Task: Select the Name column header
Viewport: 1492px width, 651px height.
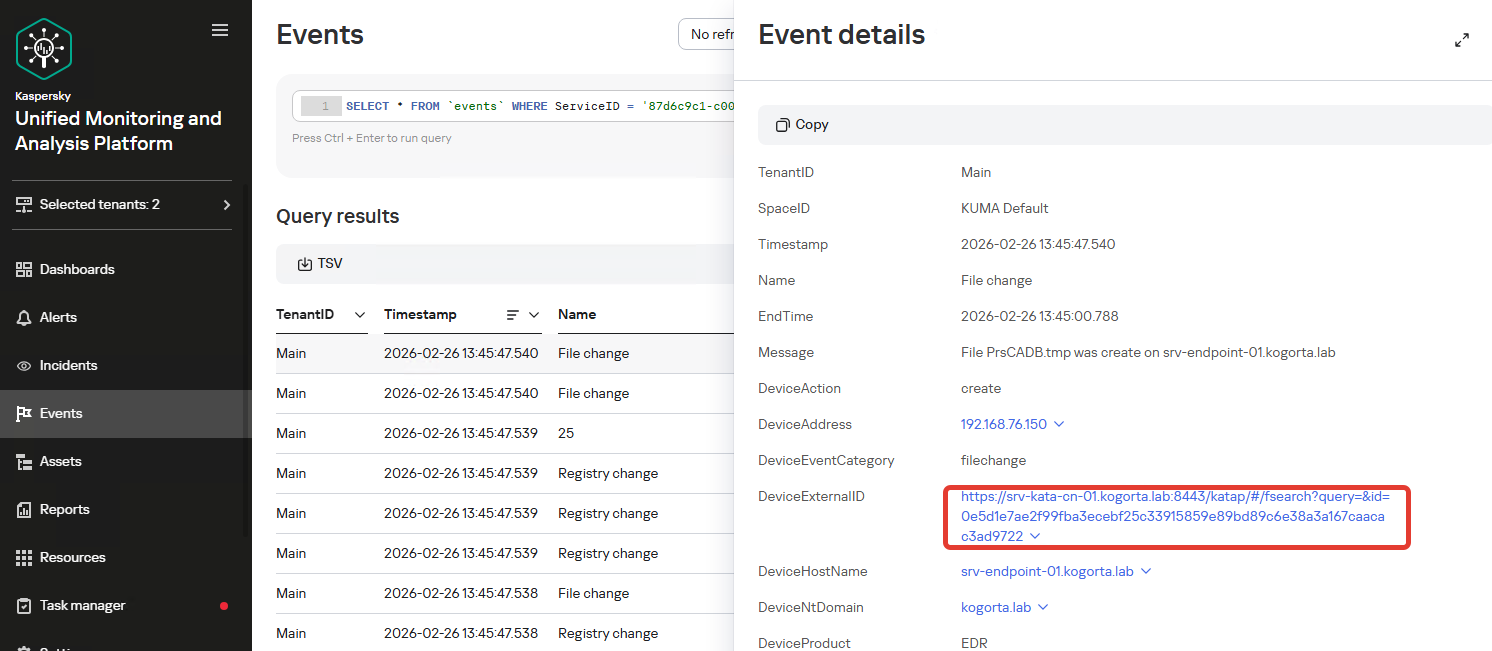Action: 577,314
